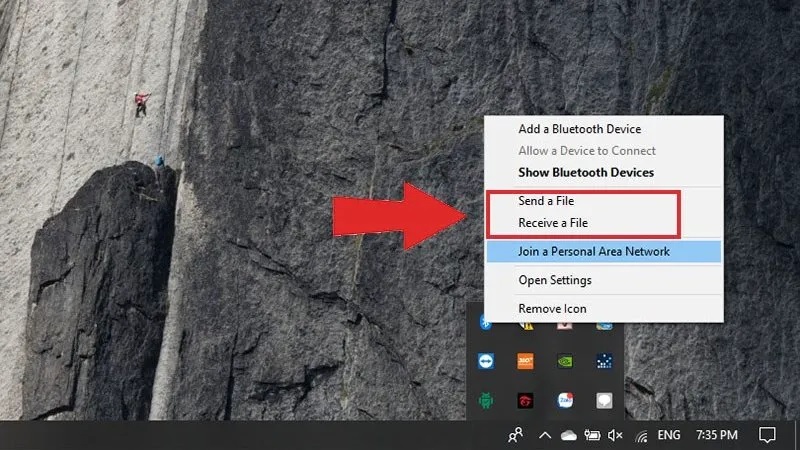Open the Wi-Fi network icon
The width and height of the screenshot is (800, 450).
(641, 435)
